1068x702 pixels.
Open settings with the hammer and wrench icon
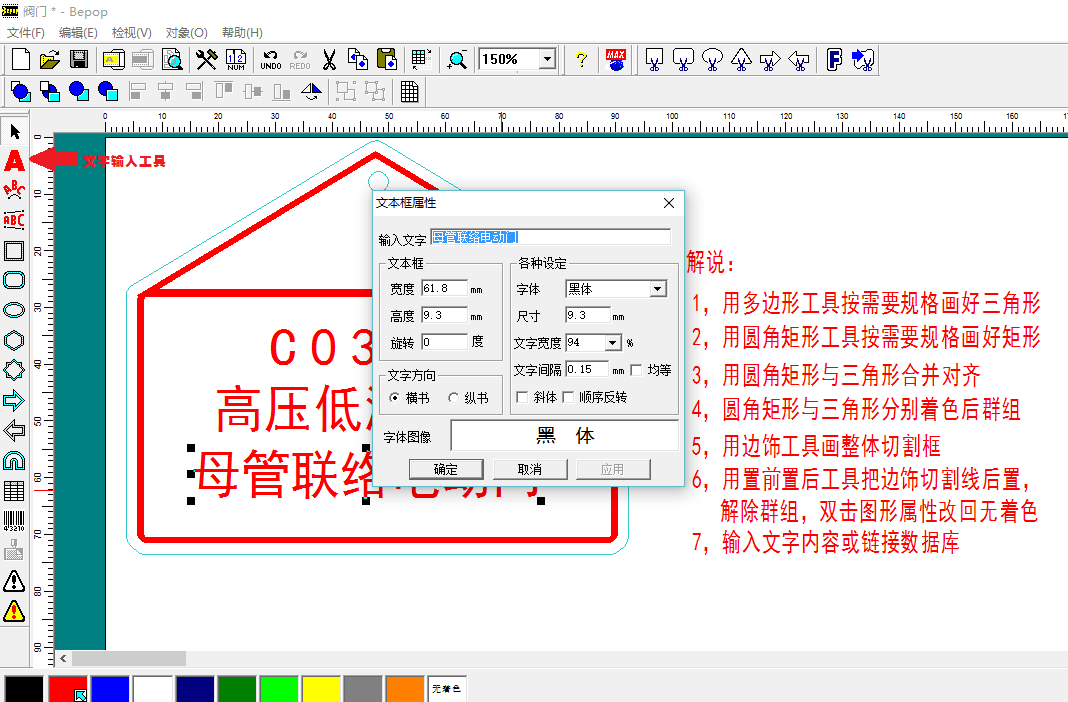click(206, 60)
